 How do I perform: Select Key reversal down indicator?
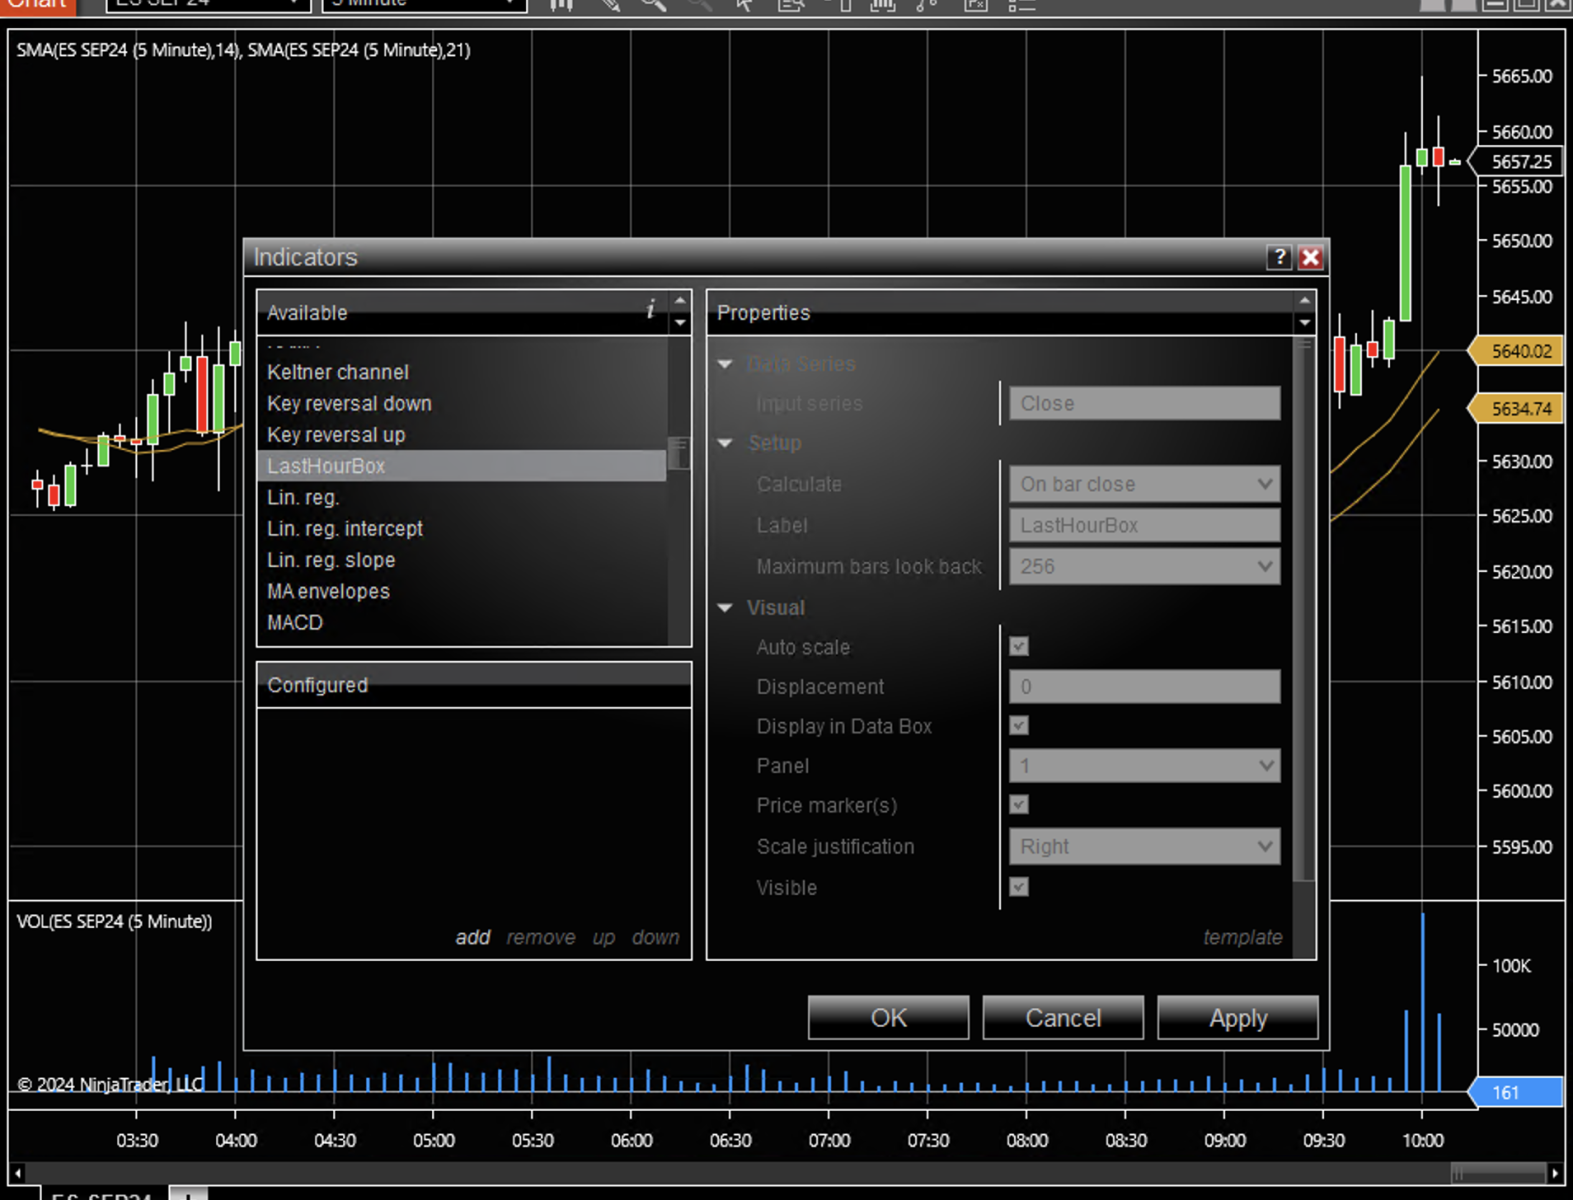(462, 403)
